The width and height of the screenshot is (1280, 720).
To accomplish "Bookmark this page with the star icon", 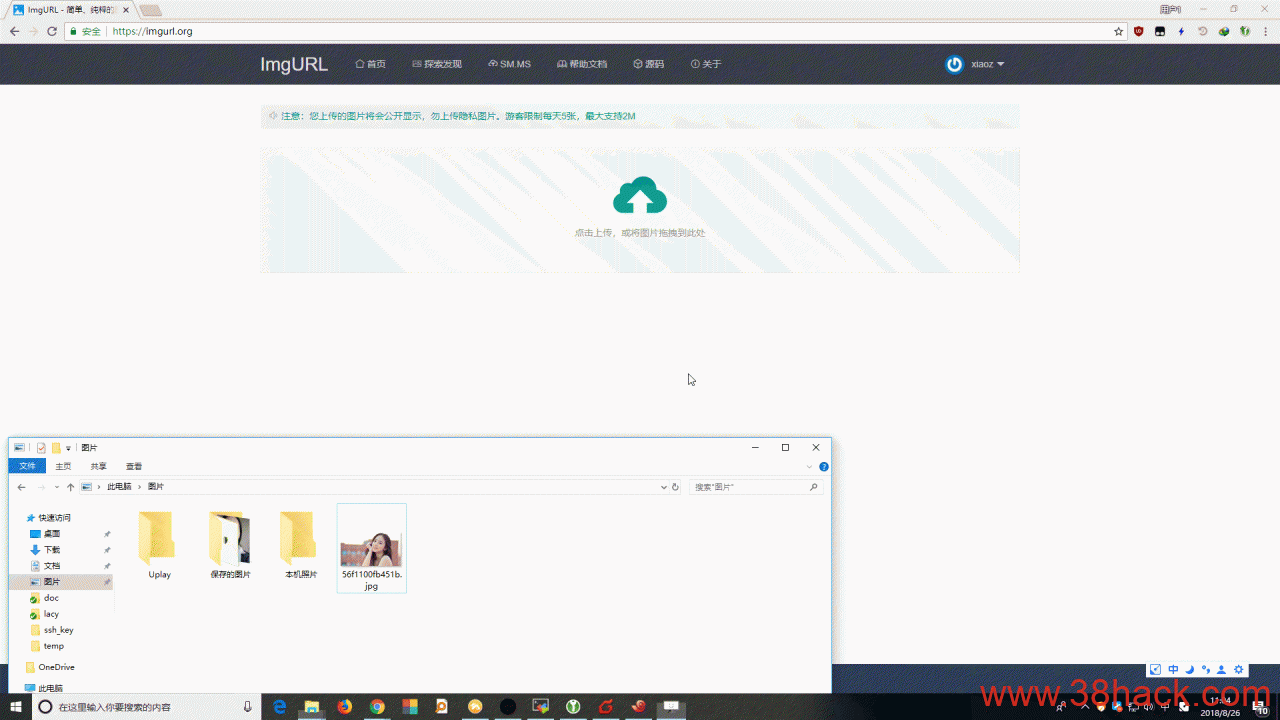I will (1119, 31).
